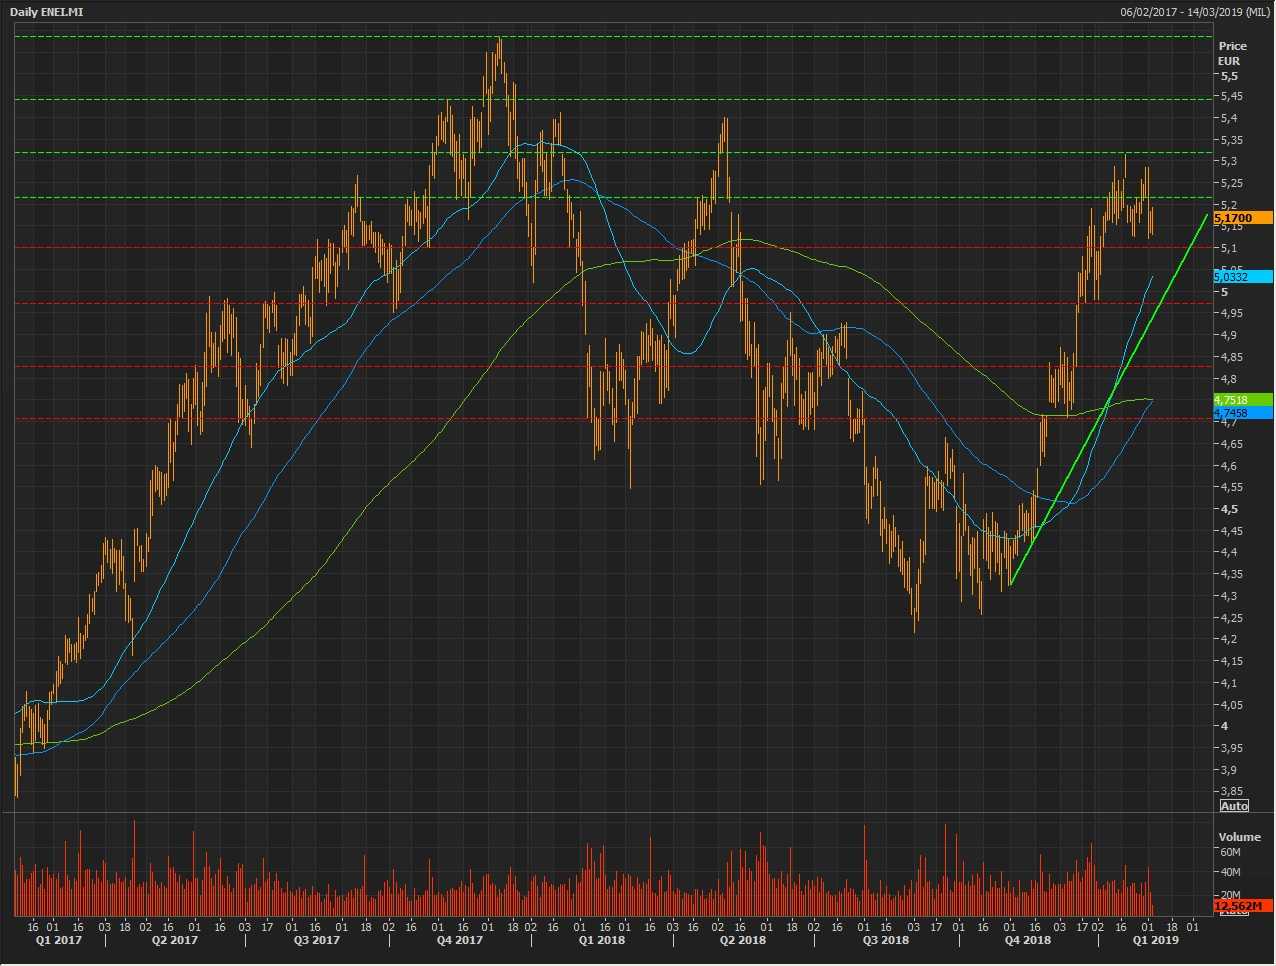Select Q4 2018 on the time axis

coord(1028,940)
